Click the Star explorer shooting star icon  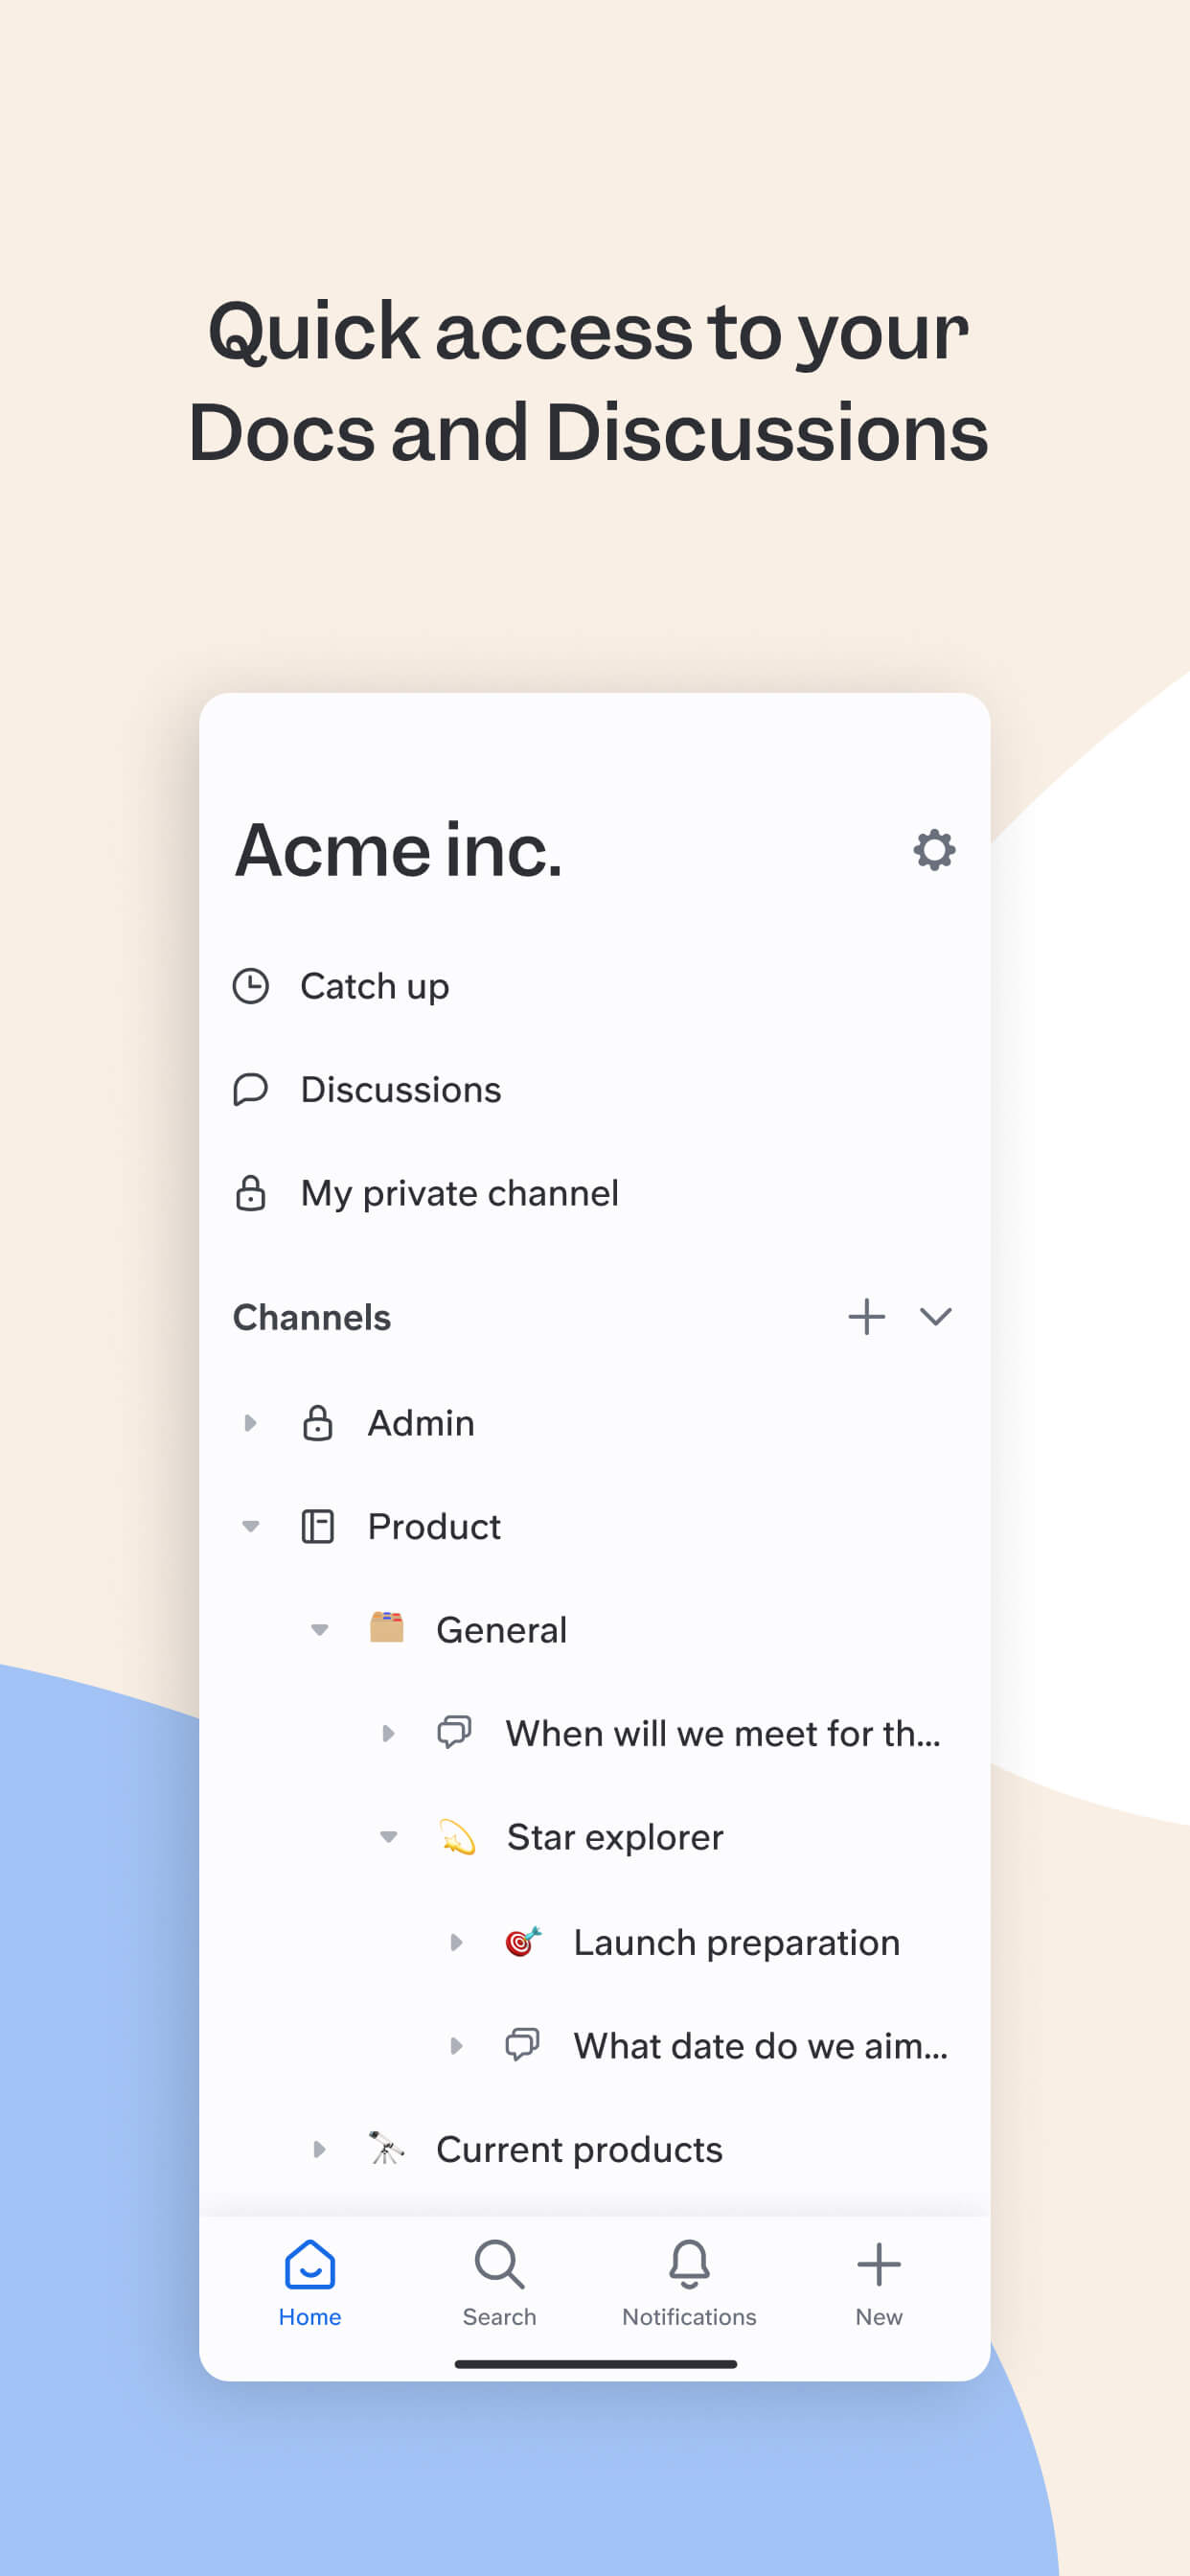pos(456,1837)
